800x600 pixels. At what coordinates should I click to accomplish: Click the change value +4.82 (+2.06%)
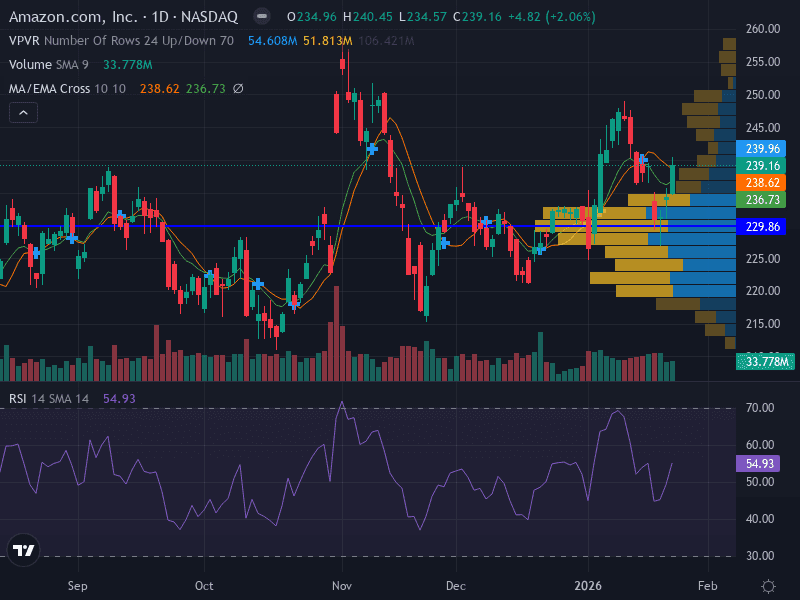click(x=552, y=17)
